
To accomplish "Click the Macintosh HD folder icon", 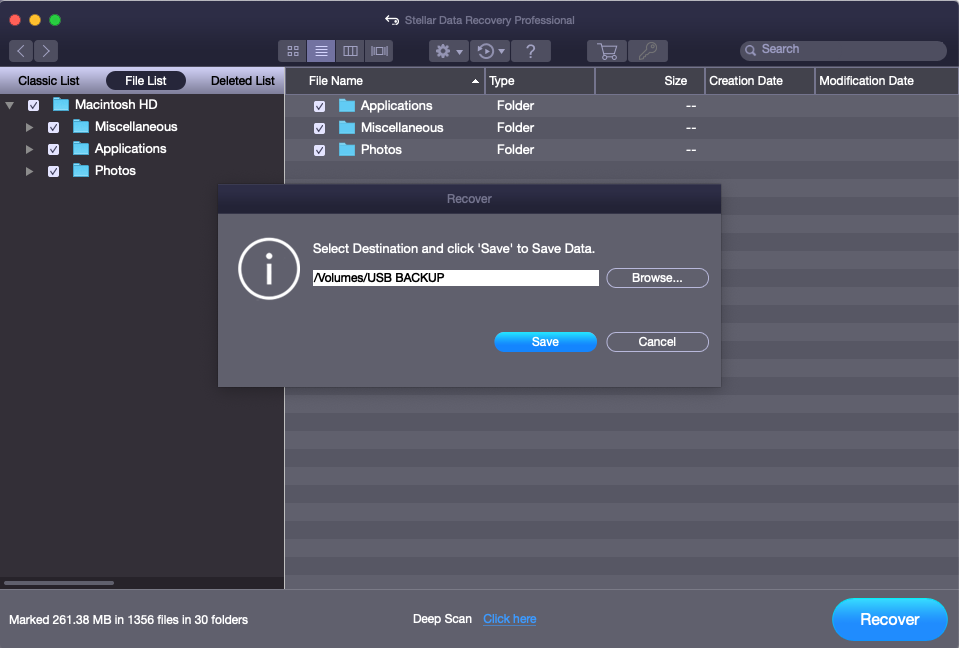I will [x=61, y=104].
